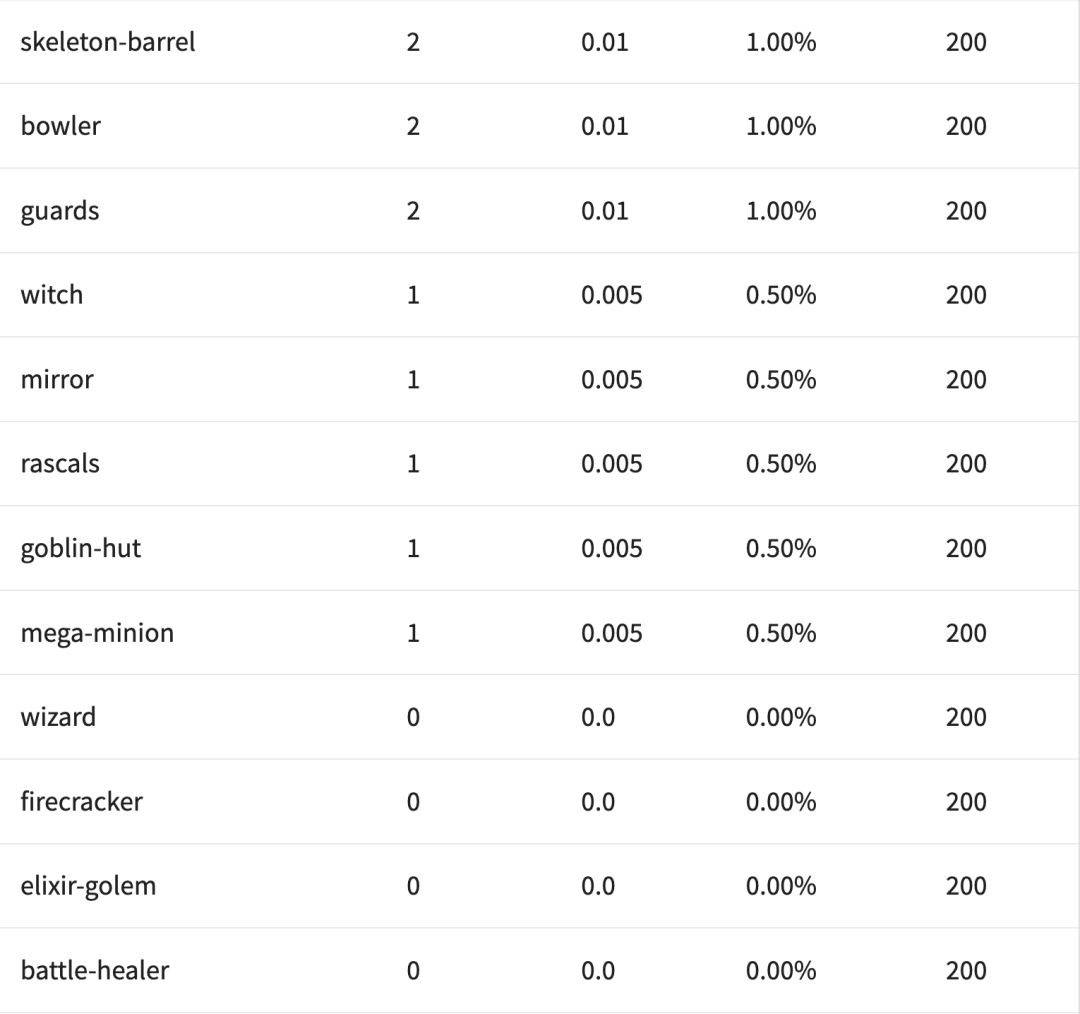Select the 0.01 value in skeleton-barrel row
This screenshot has height=1014, width=1080.
coord(604,42)
